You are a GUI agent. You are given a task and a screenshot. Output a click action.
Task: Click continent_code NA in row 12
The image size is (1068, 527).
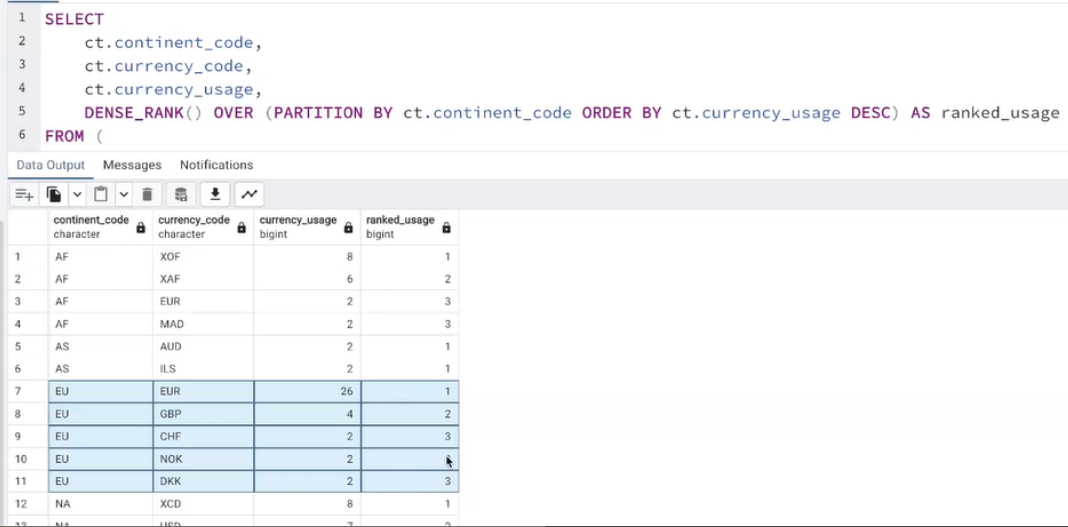101,504
